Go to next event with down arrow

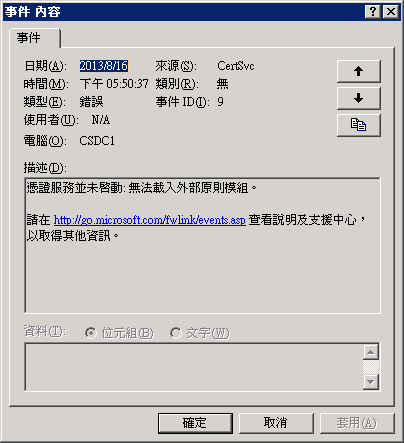359,98
